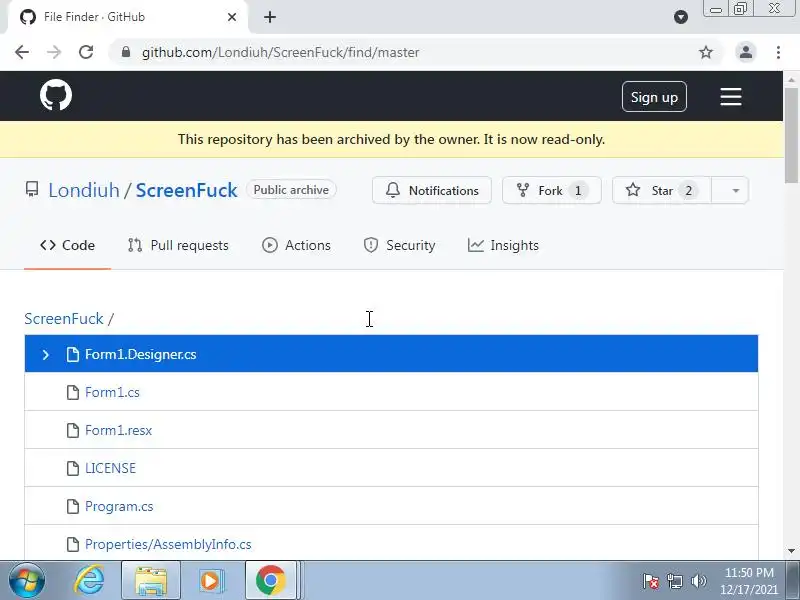Click the network tray icon
This screenshot has height=600, width=800.
click(x=674, y=581)
